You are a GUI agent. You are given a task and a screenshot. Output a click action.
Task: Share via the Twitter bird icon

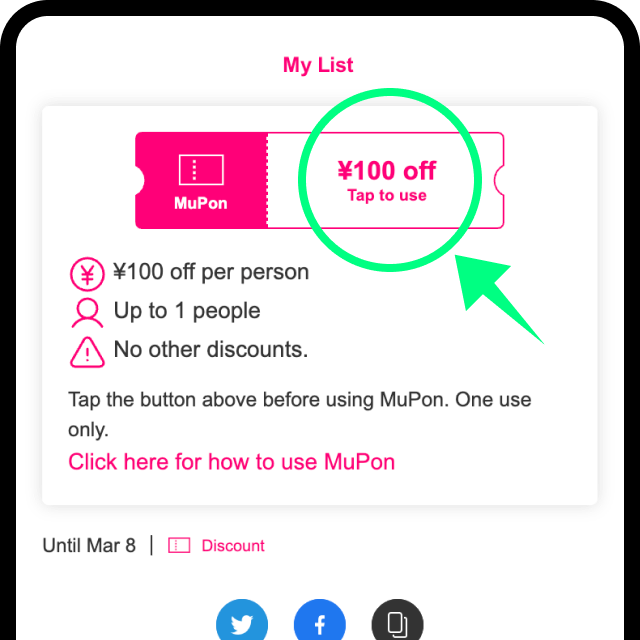pyautogui.click(x=242, y=623)
